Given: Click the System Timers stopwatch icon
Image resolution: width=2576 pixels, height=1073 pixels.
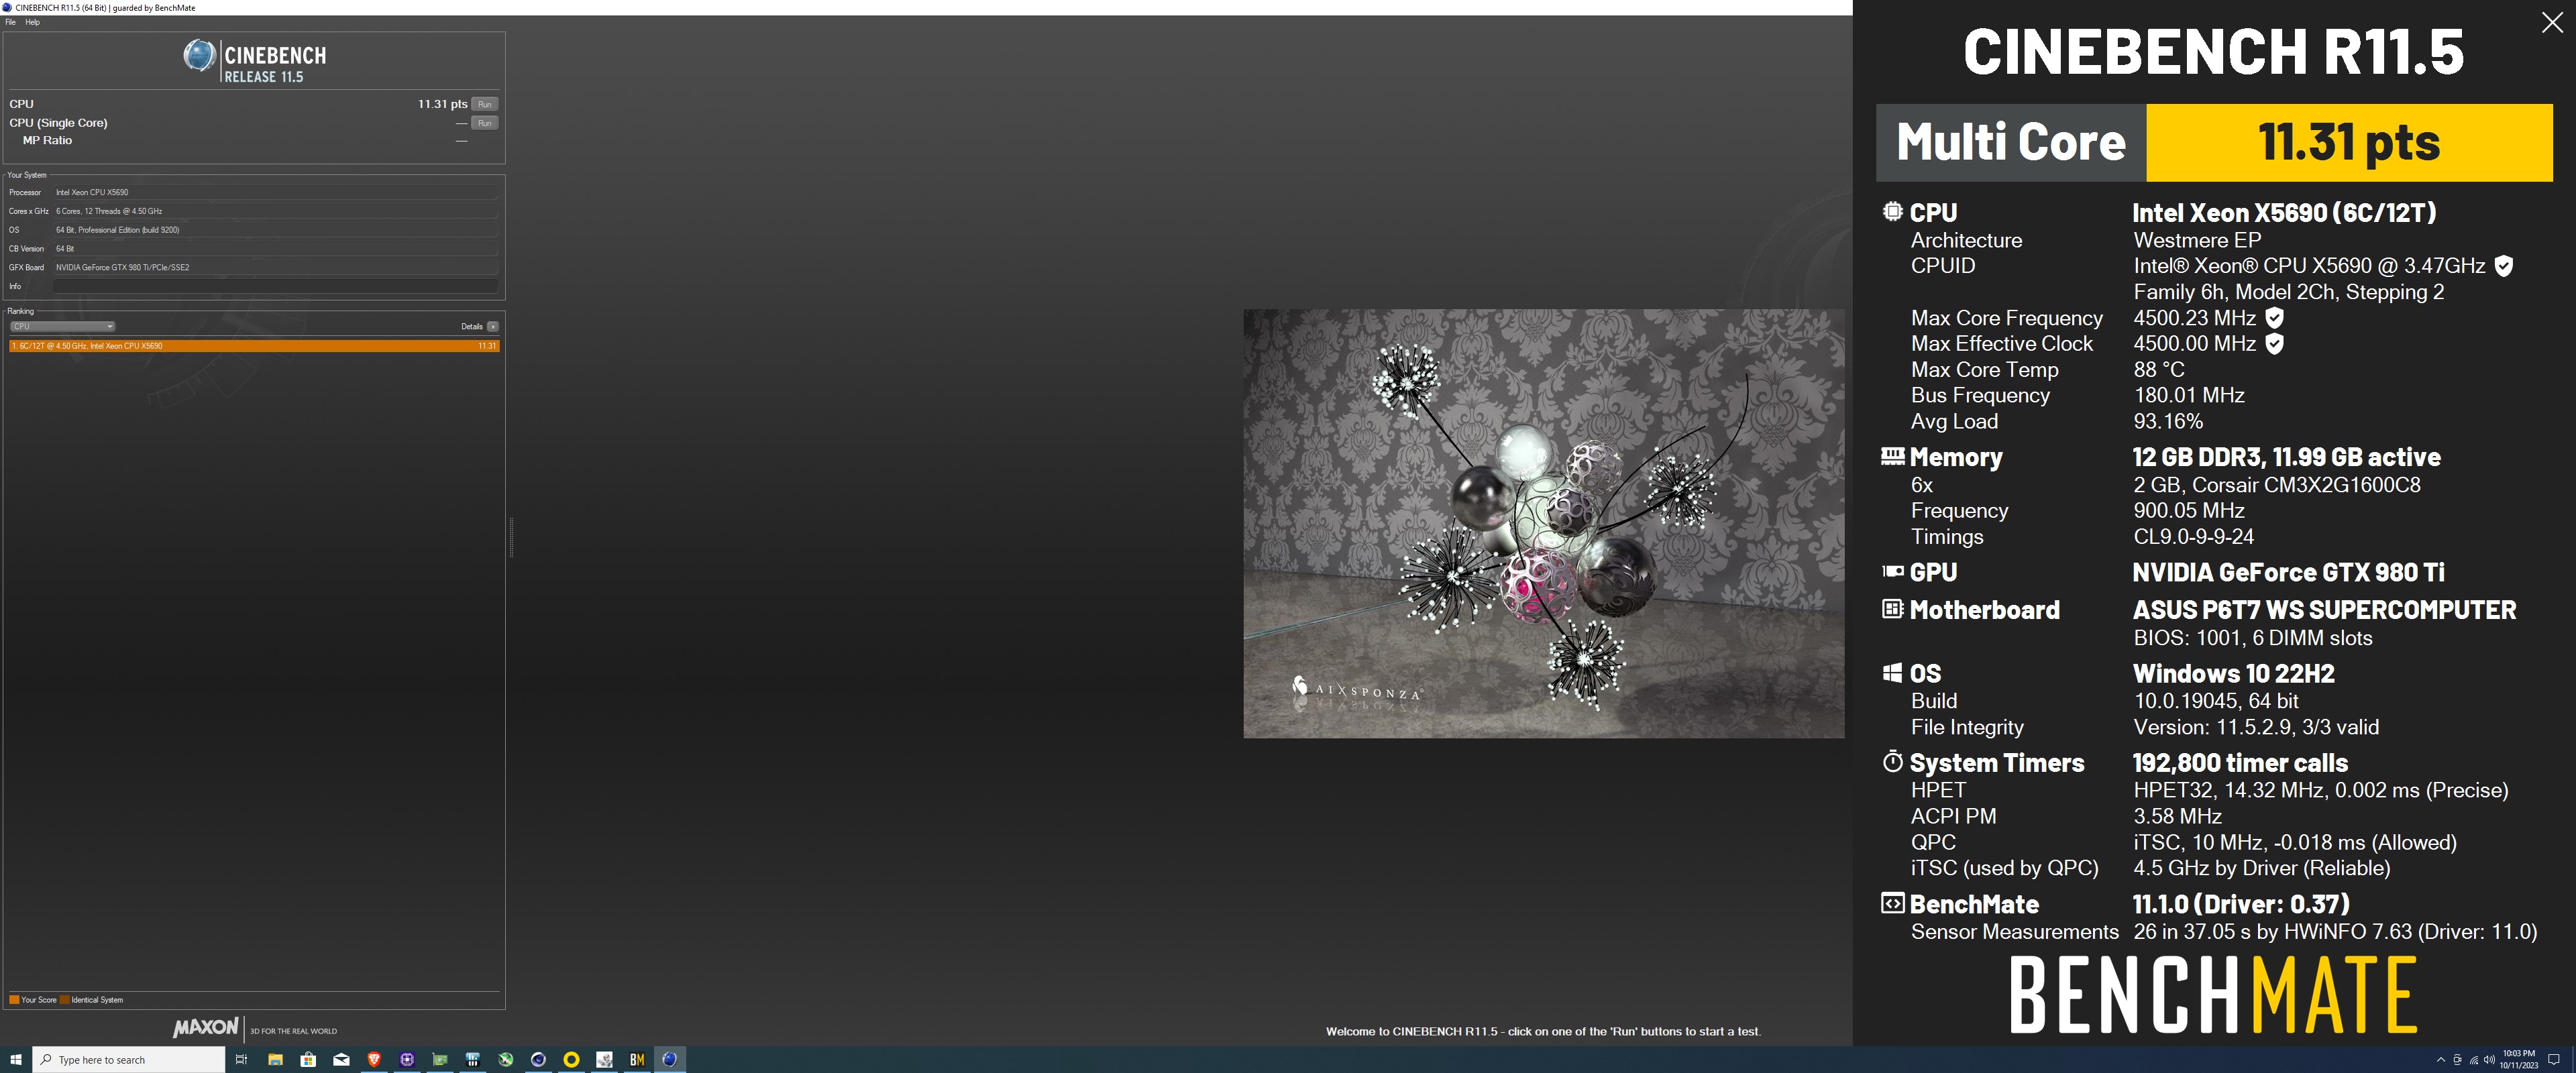Looking at the screenshot, I should click(1892, 762).
